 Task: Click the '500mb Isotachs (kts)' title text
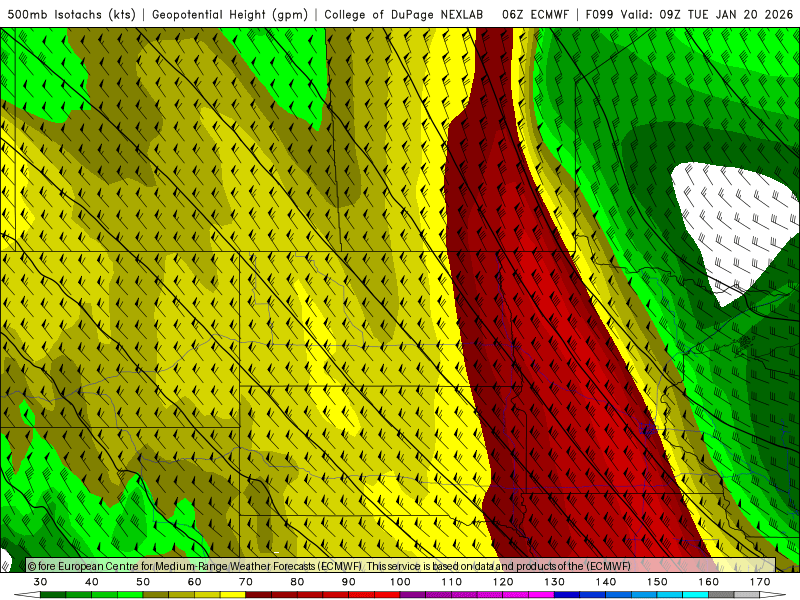(71, 14)
